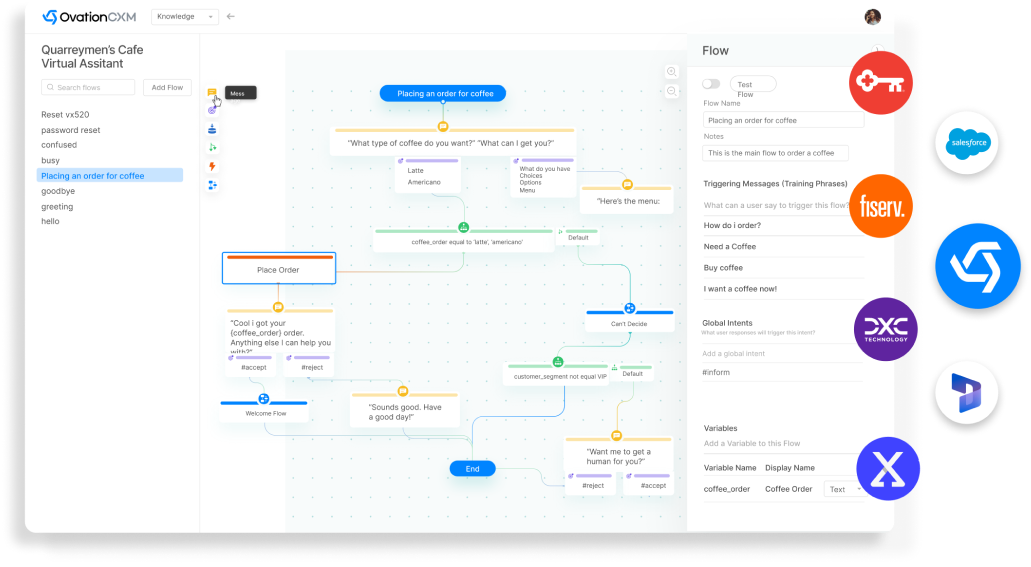The height and width of the screenshot is (567, 1031).
Task: Select the blue End node
Action: tap(472, 469)
